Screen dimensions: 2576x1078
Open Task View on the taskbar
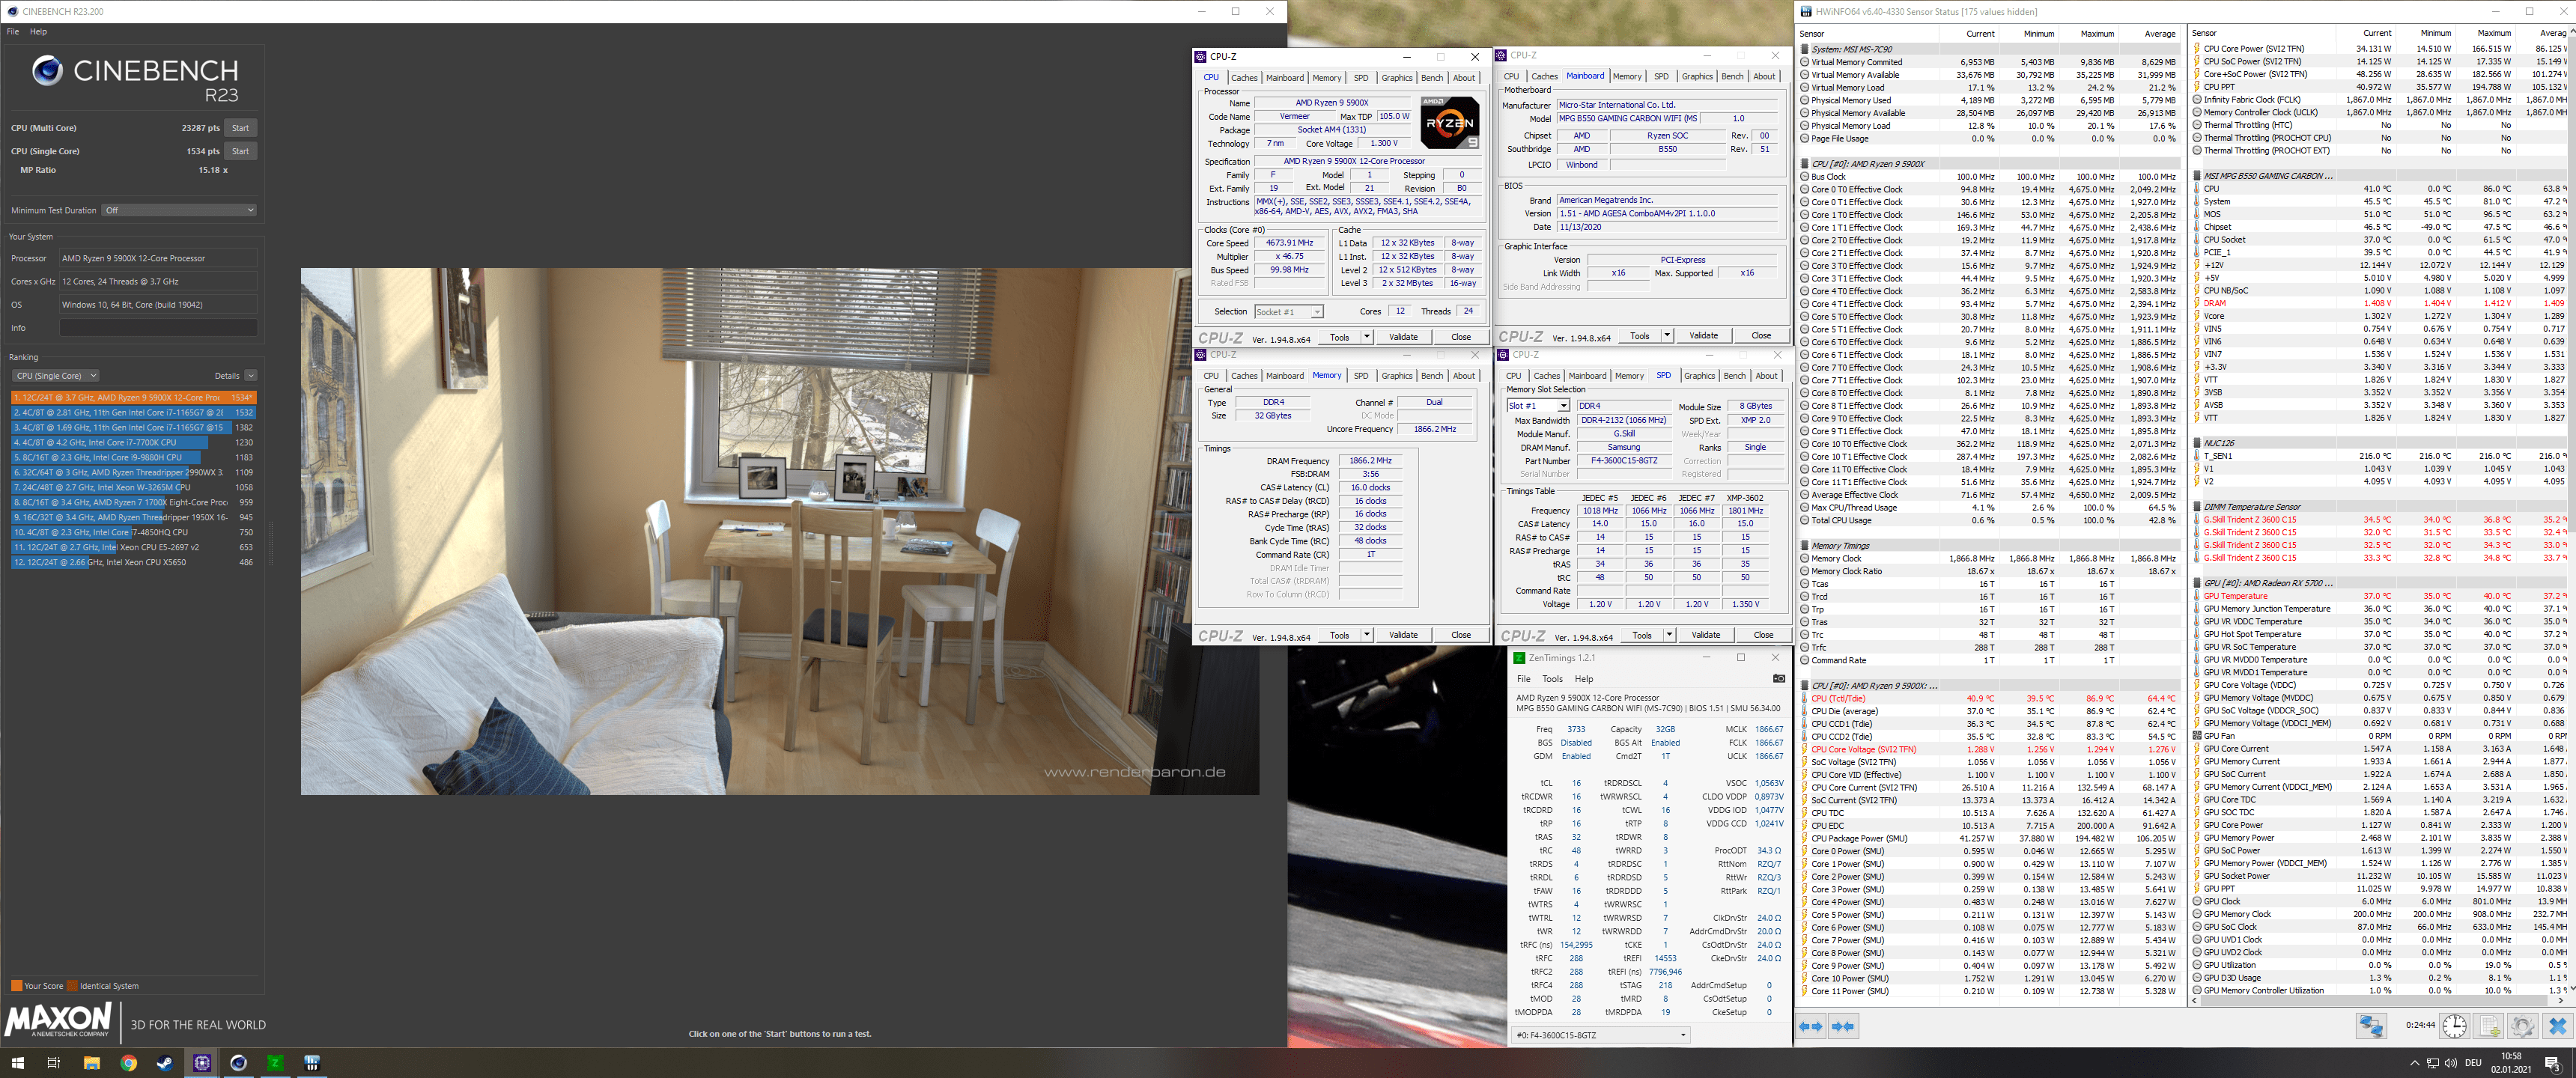(54, 1063)
